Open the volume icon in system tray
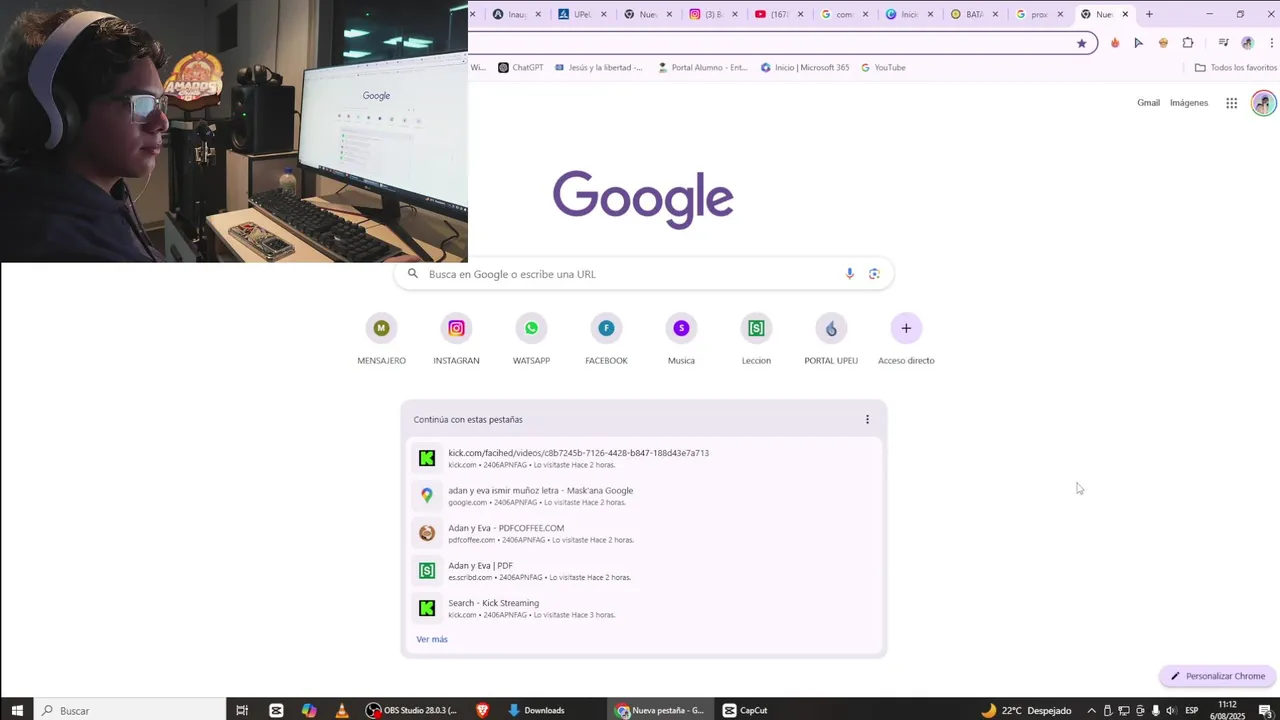The width and height of the screenshot is (1280, 720). pos(1171,710)
